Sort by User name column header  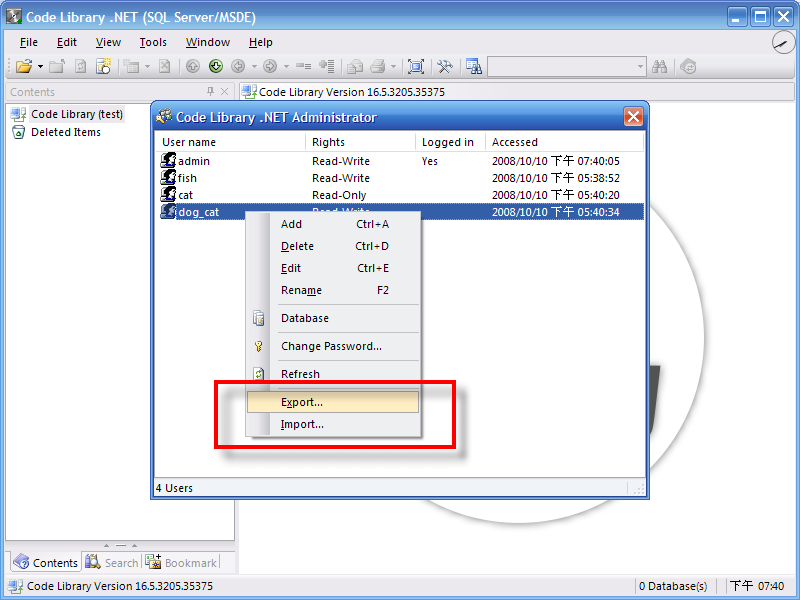tap(230, 142)
